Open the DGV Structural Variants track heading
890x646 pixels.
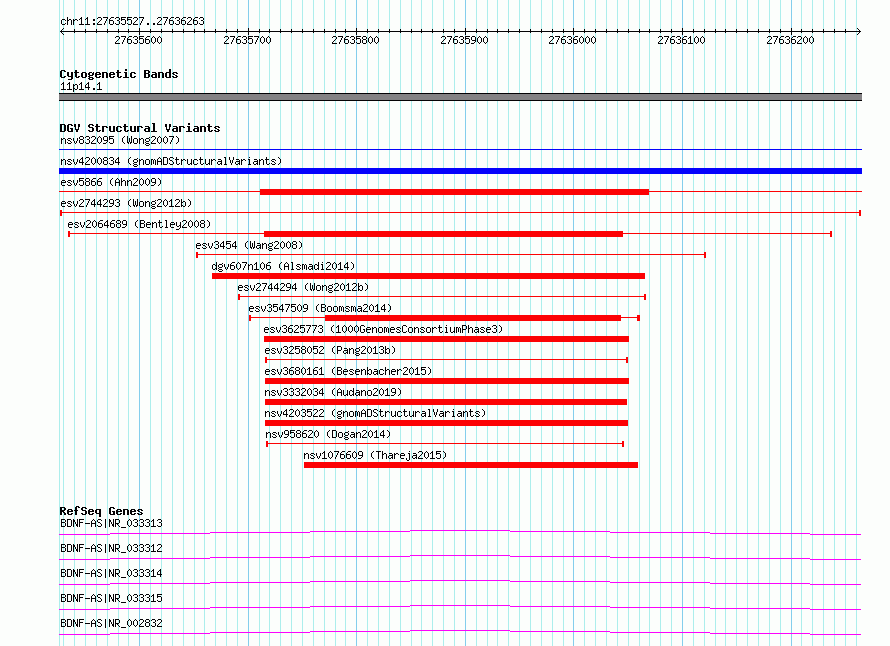coord(140,128)
